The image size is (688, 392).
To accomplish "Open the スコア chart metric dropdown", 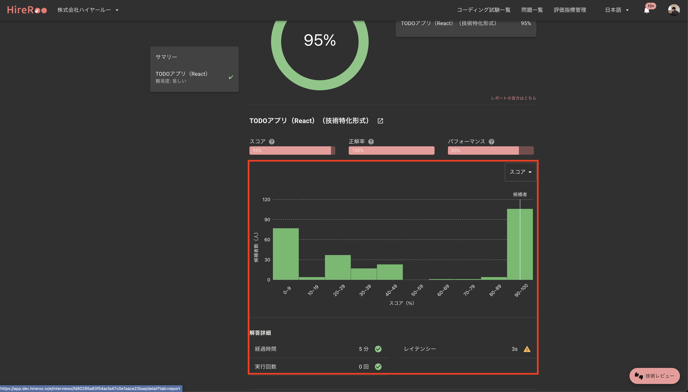I will click(x=520, y=172).
